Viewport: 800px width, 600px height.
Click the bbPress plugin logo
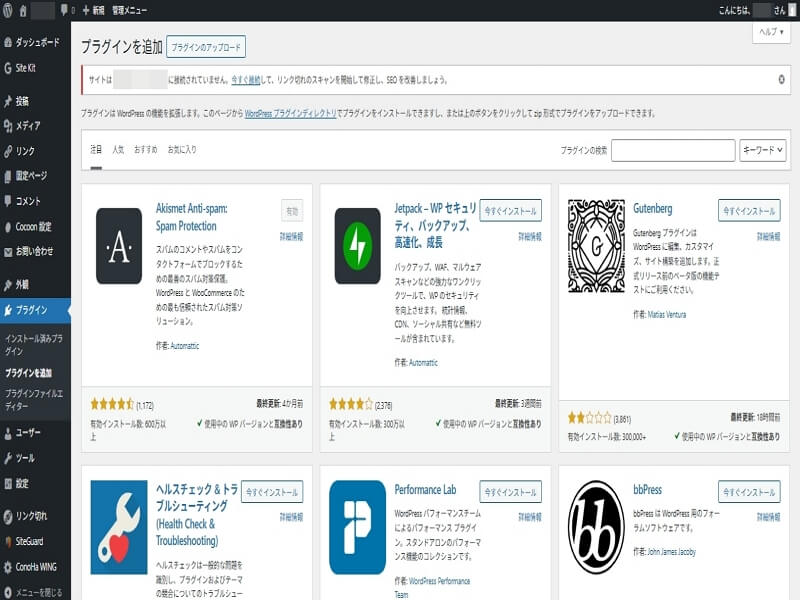pos(595,527)
